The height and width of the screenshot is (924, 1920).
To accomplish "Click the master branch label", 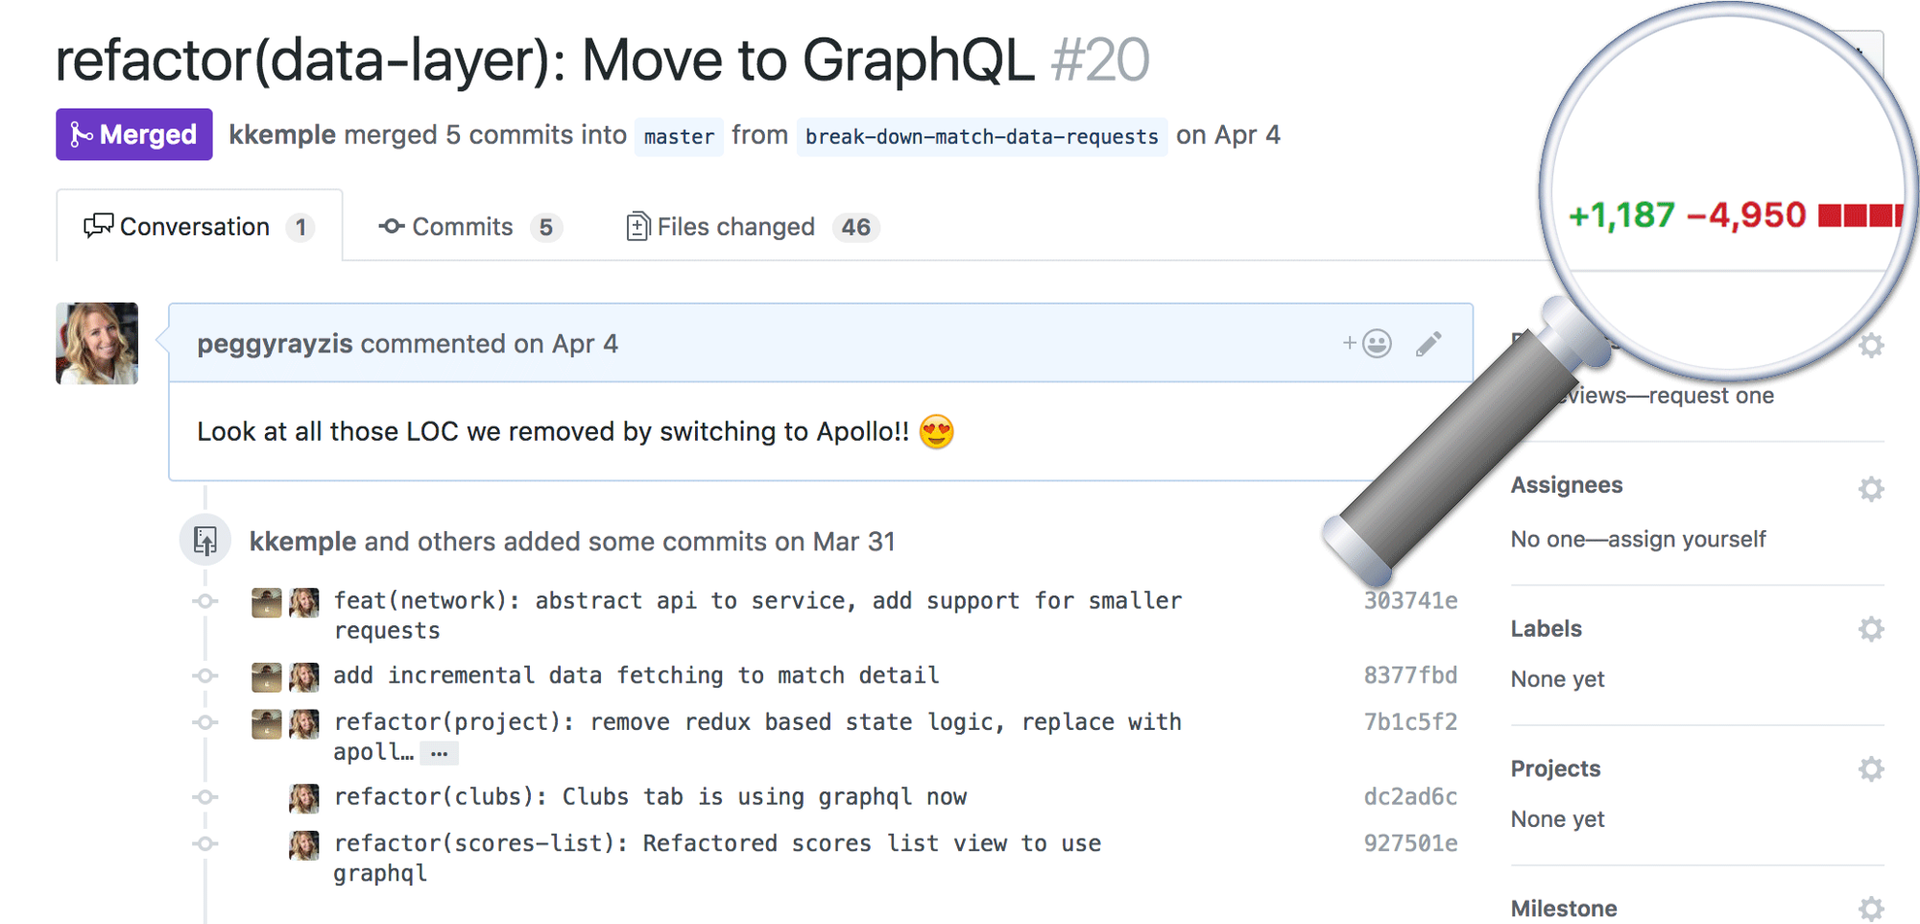I will [679, 136].
